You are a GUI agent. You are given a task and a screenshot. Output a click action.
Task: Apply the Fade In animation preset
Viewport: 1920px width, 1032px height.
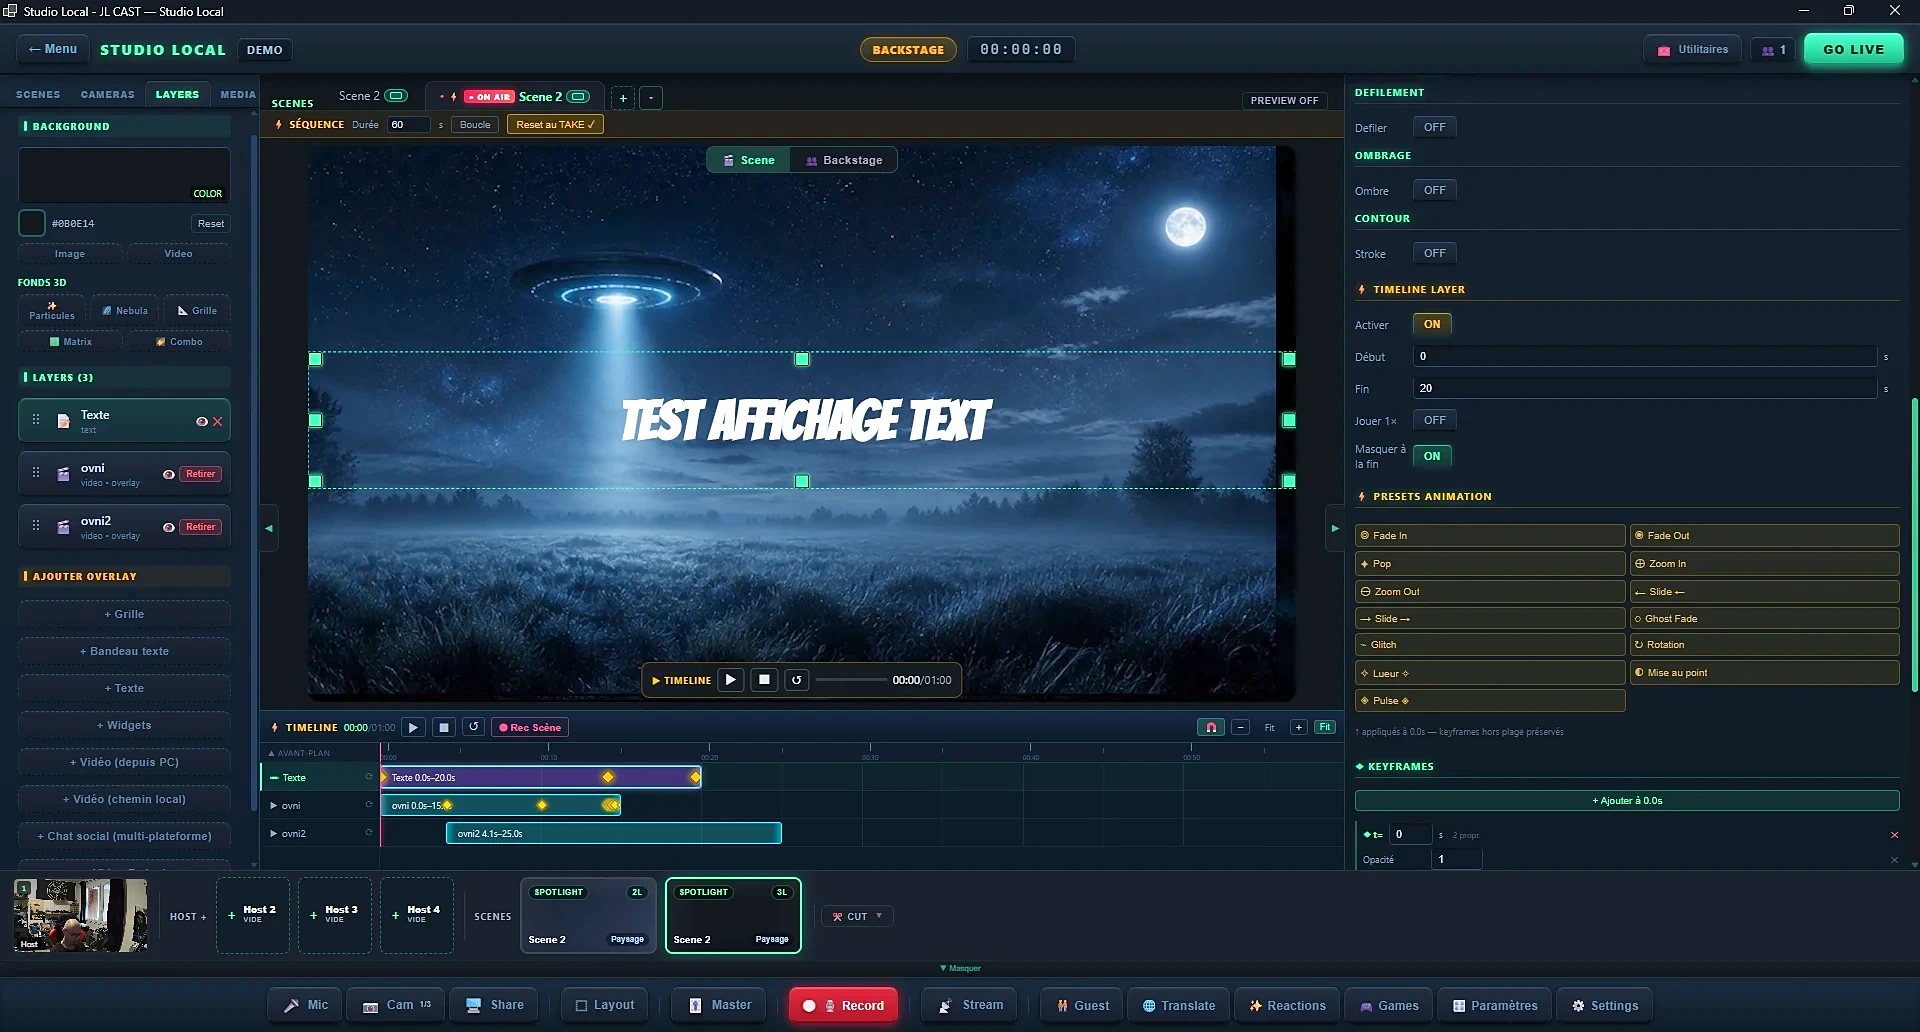(1489, 536)
